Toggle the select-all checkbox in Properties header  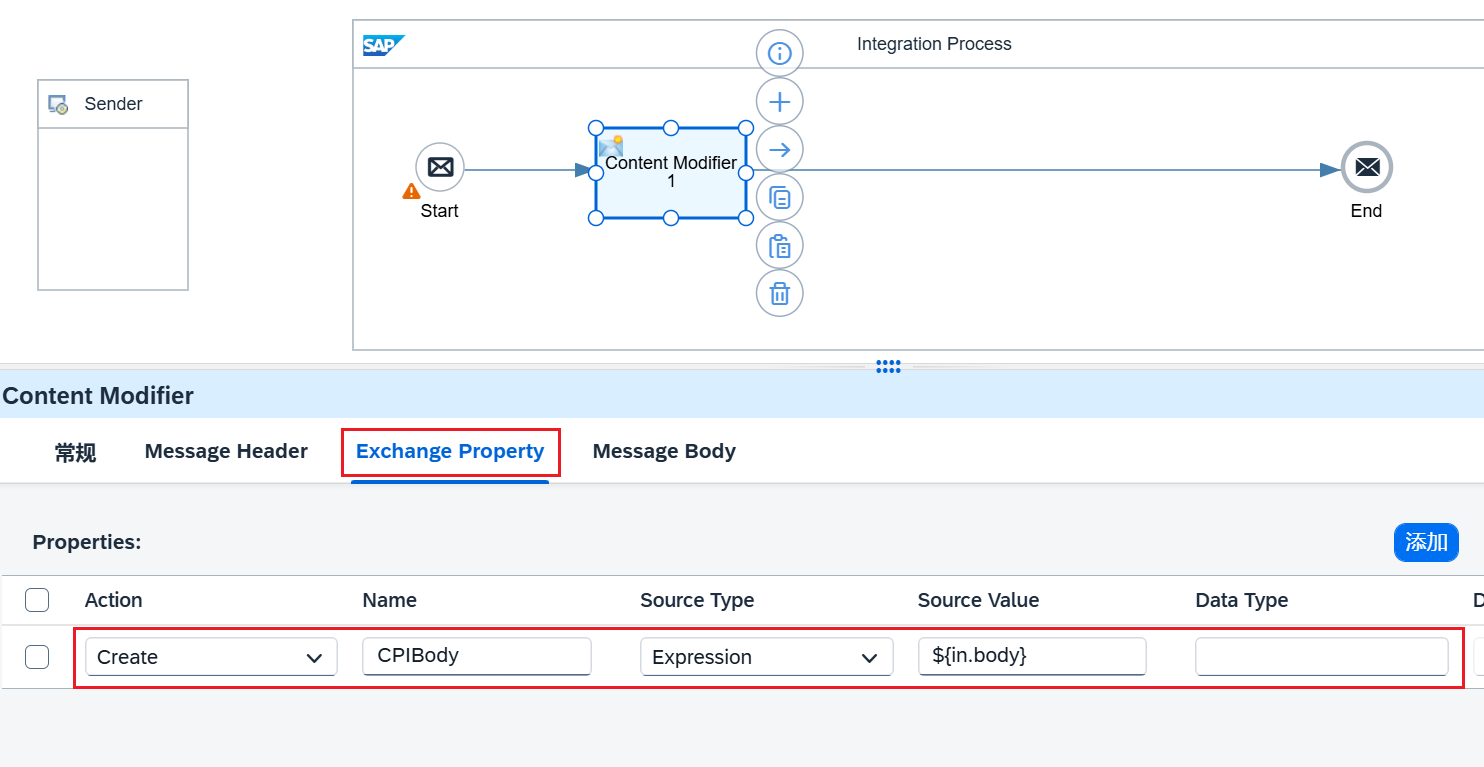click(x=37, y=600)
